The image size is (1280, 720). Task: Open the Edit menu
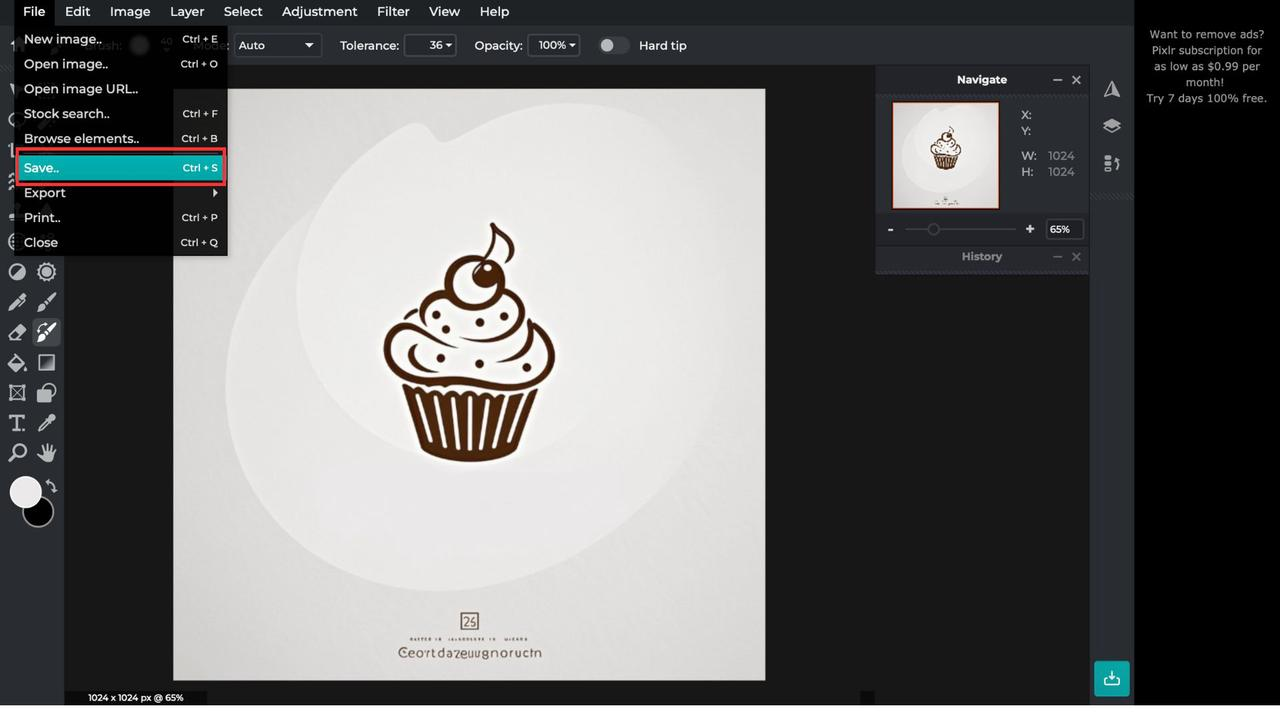pos(77,12)
